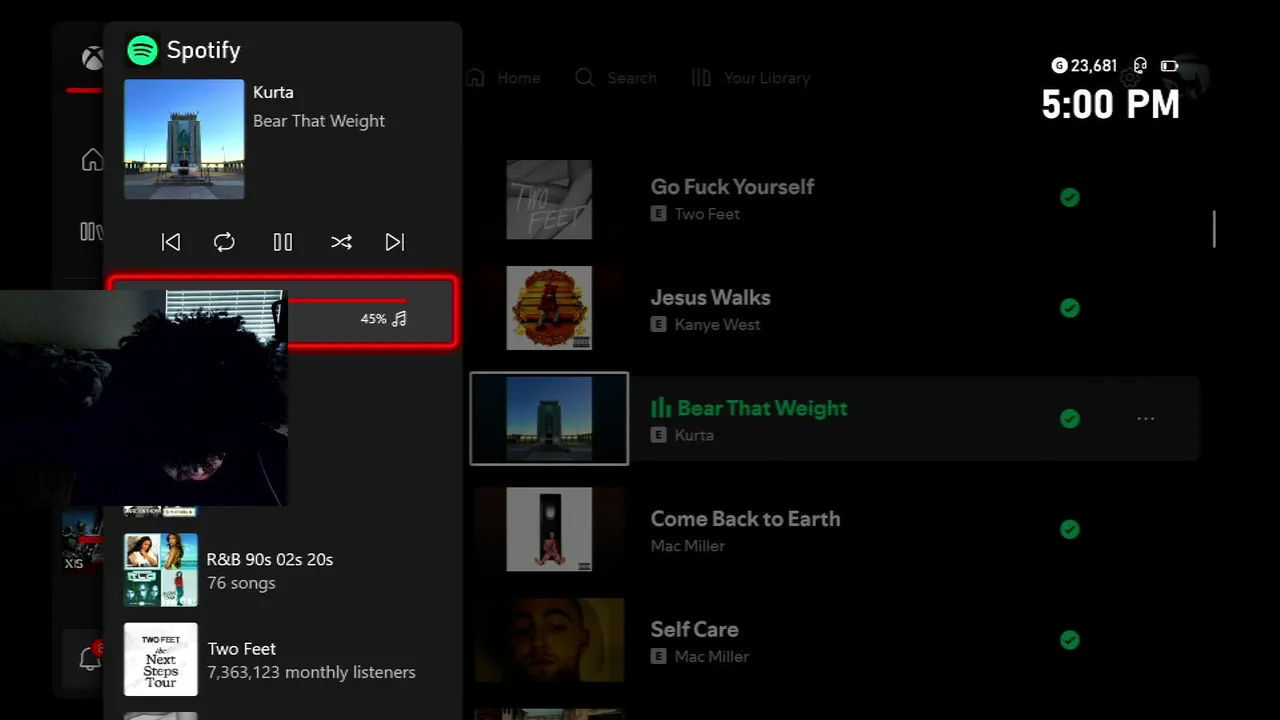Image resolution: width=1280 pixels, height=720 pixels.
Task: Click the green check beside Jesus Walks
Action: pyautogui.click(x=1070, y=308)
